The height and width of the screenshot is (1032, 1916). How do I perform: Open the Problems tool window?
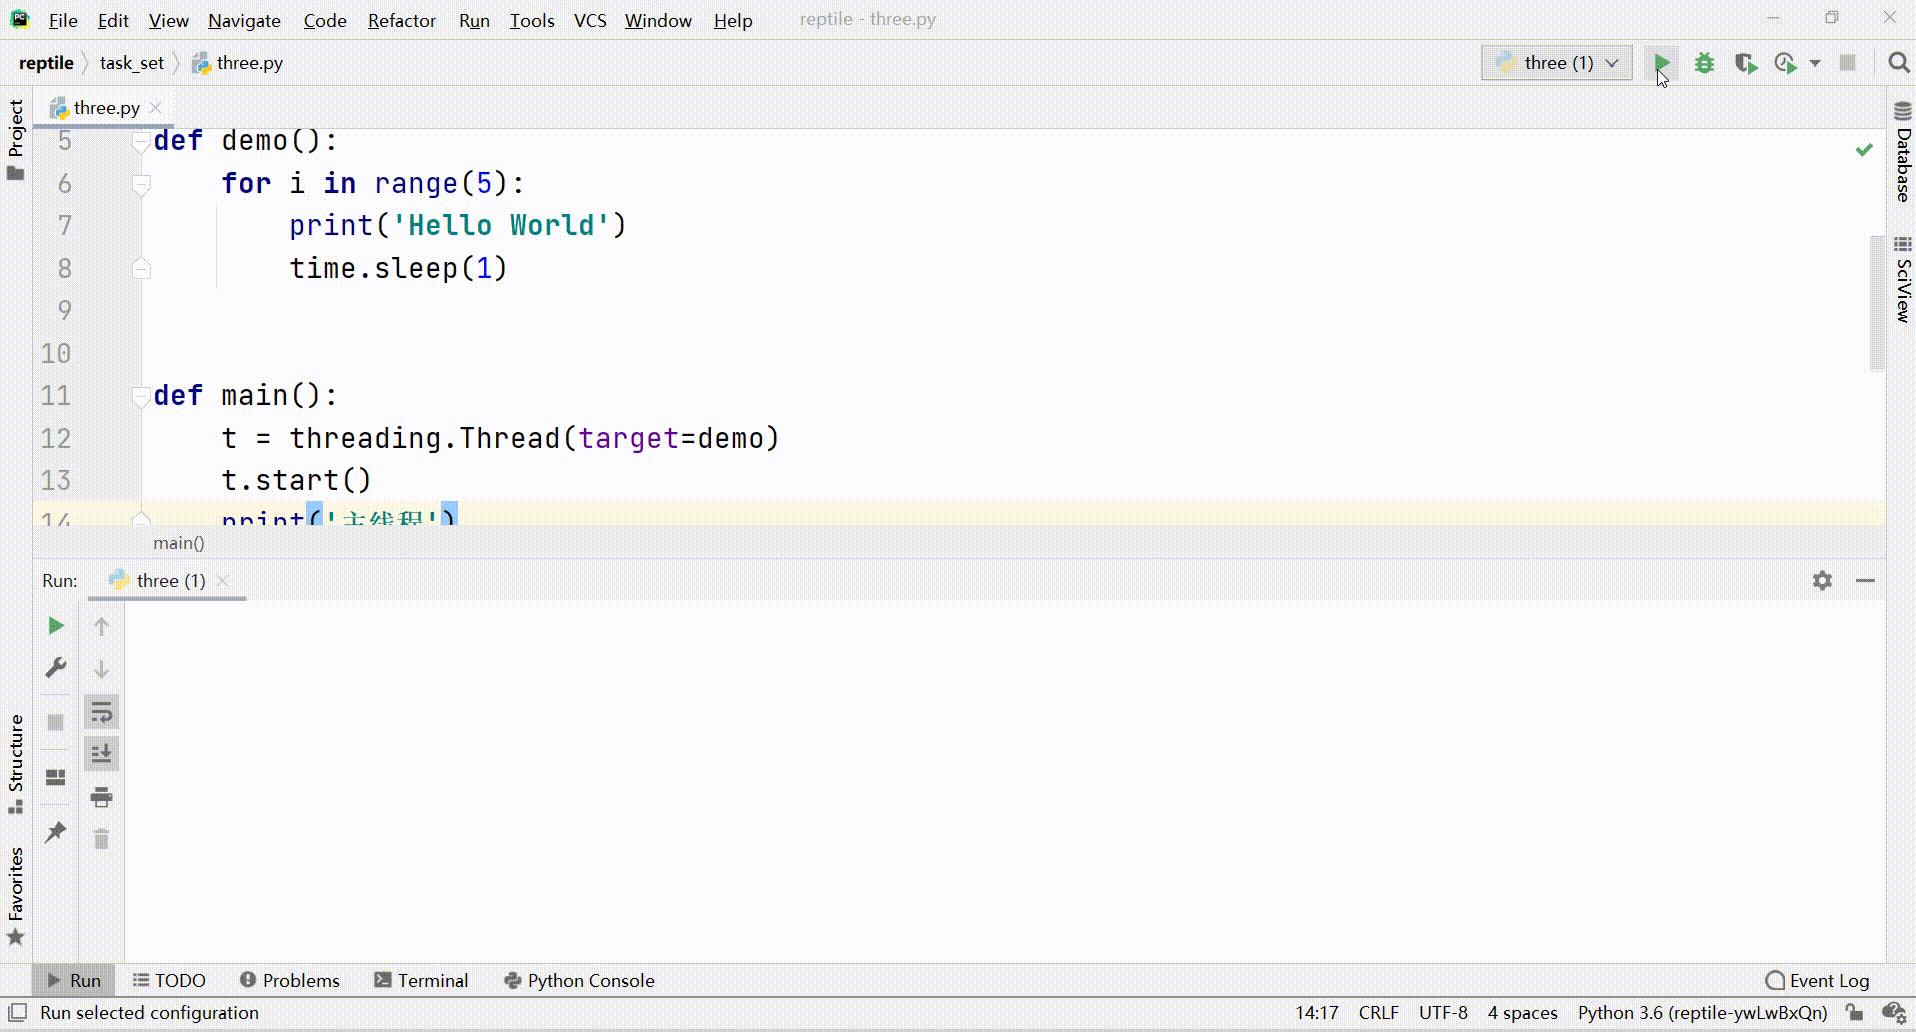pos(290,981)
